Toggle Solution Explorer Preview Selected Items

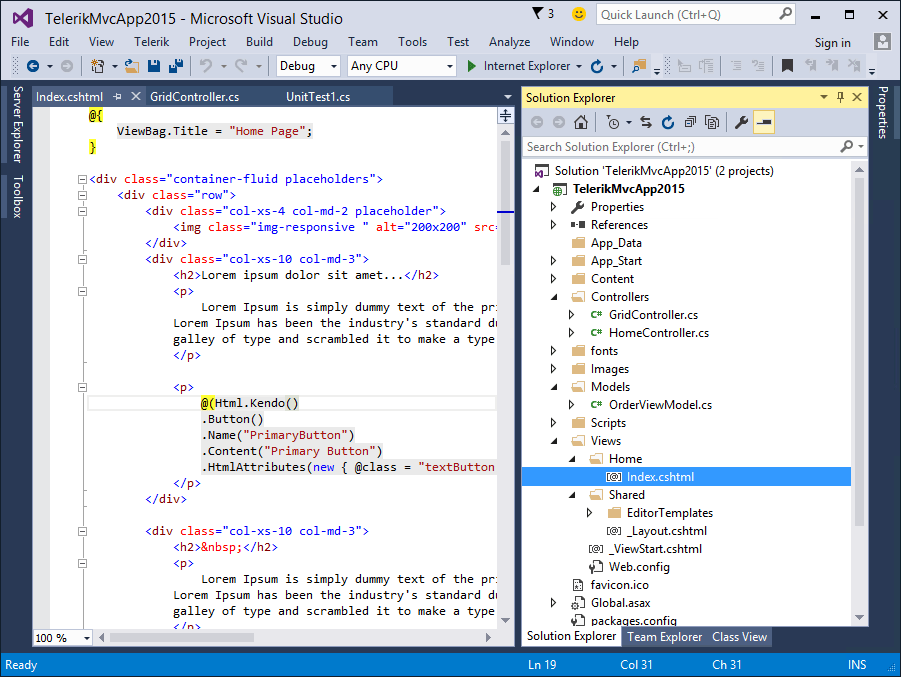pos(764,122)
